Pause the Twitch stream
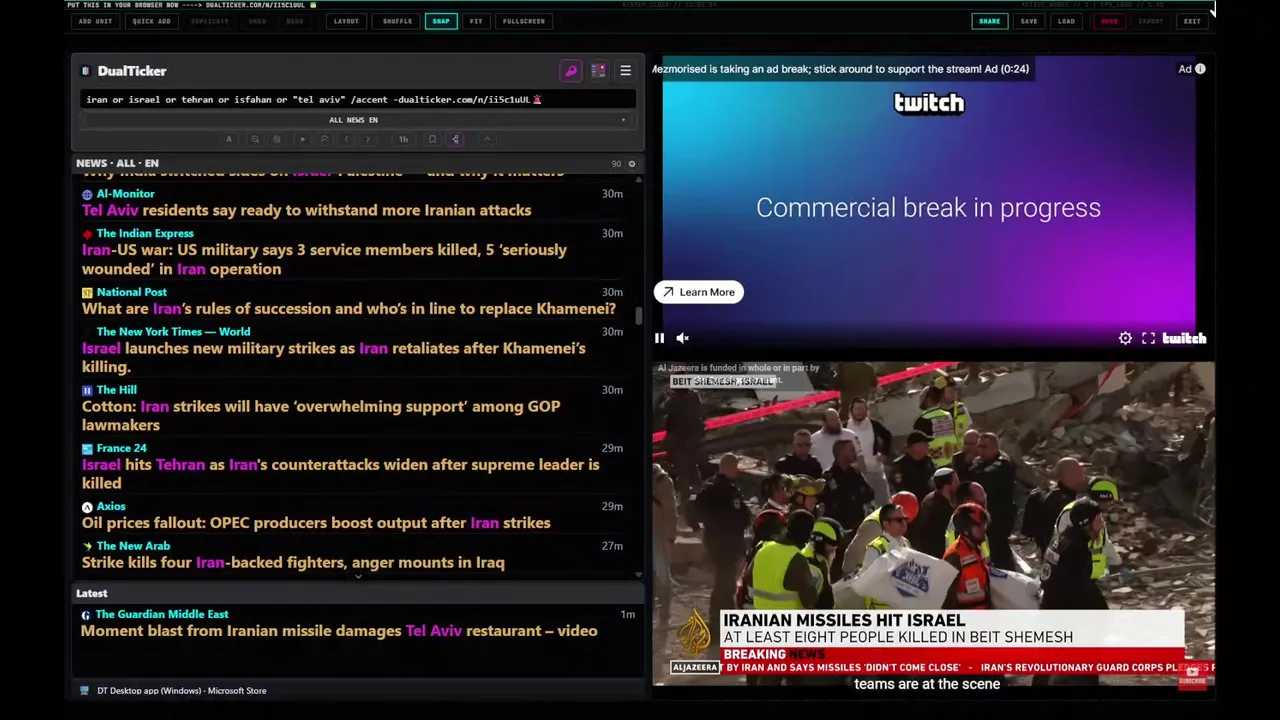Image resolution: width=1280 pixels, height=720 pixels. (659, 338)
